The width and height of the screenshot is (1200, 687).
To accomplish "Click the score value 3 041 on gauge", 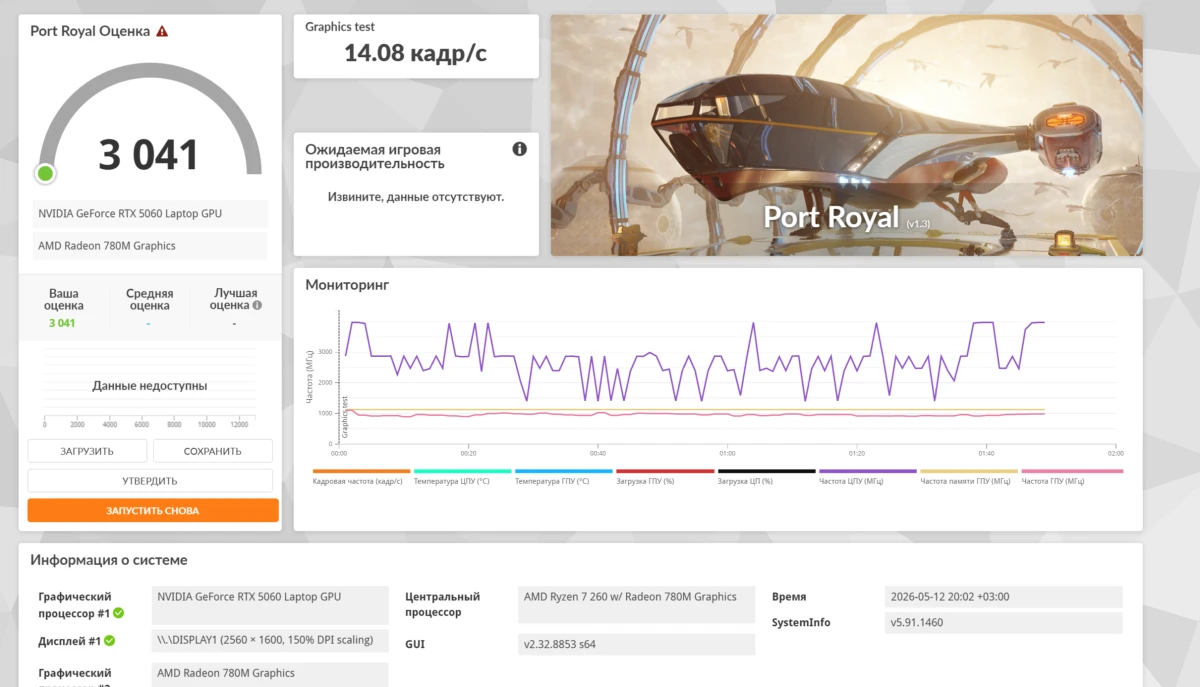I will [149, 155].
